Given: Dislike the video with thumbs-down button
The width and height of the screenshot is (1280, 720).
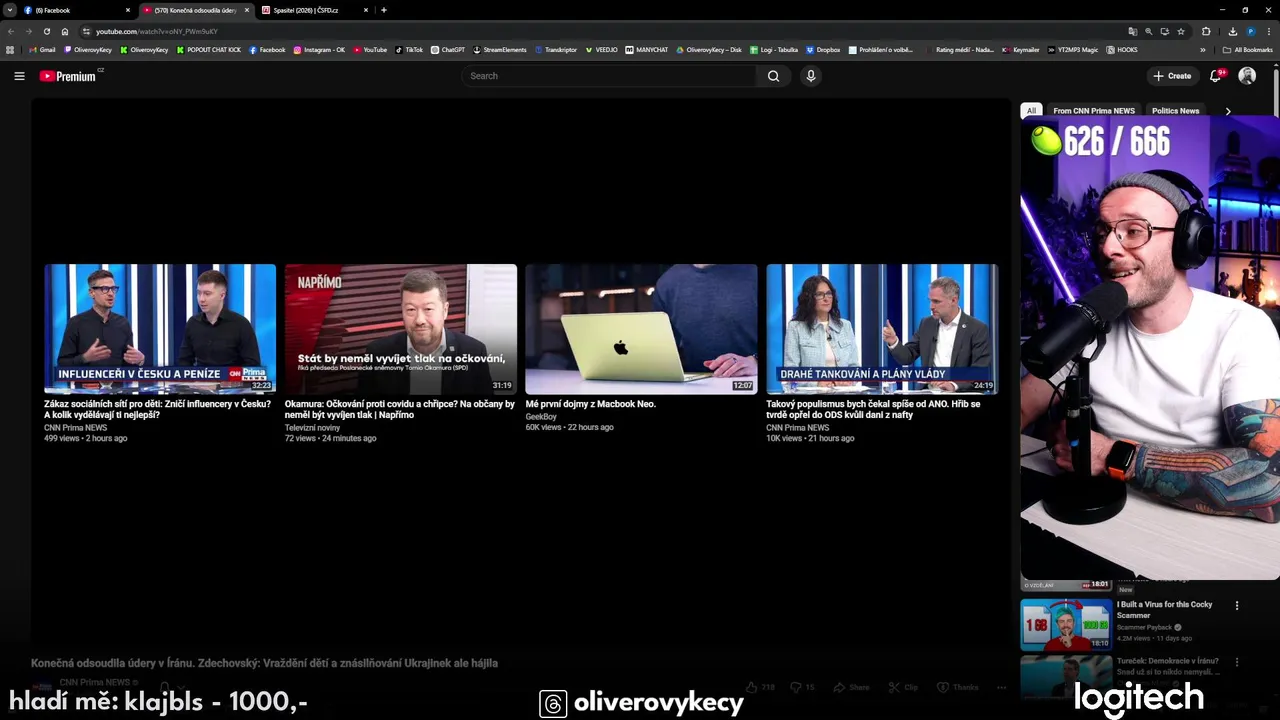Looking at the screenshot, I should (x=803, y=687).
